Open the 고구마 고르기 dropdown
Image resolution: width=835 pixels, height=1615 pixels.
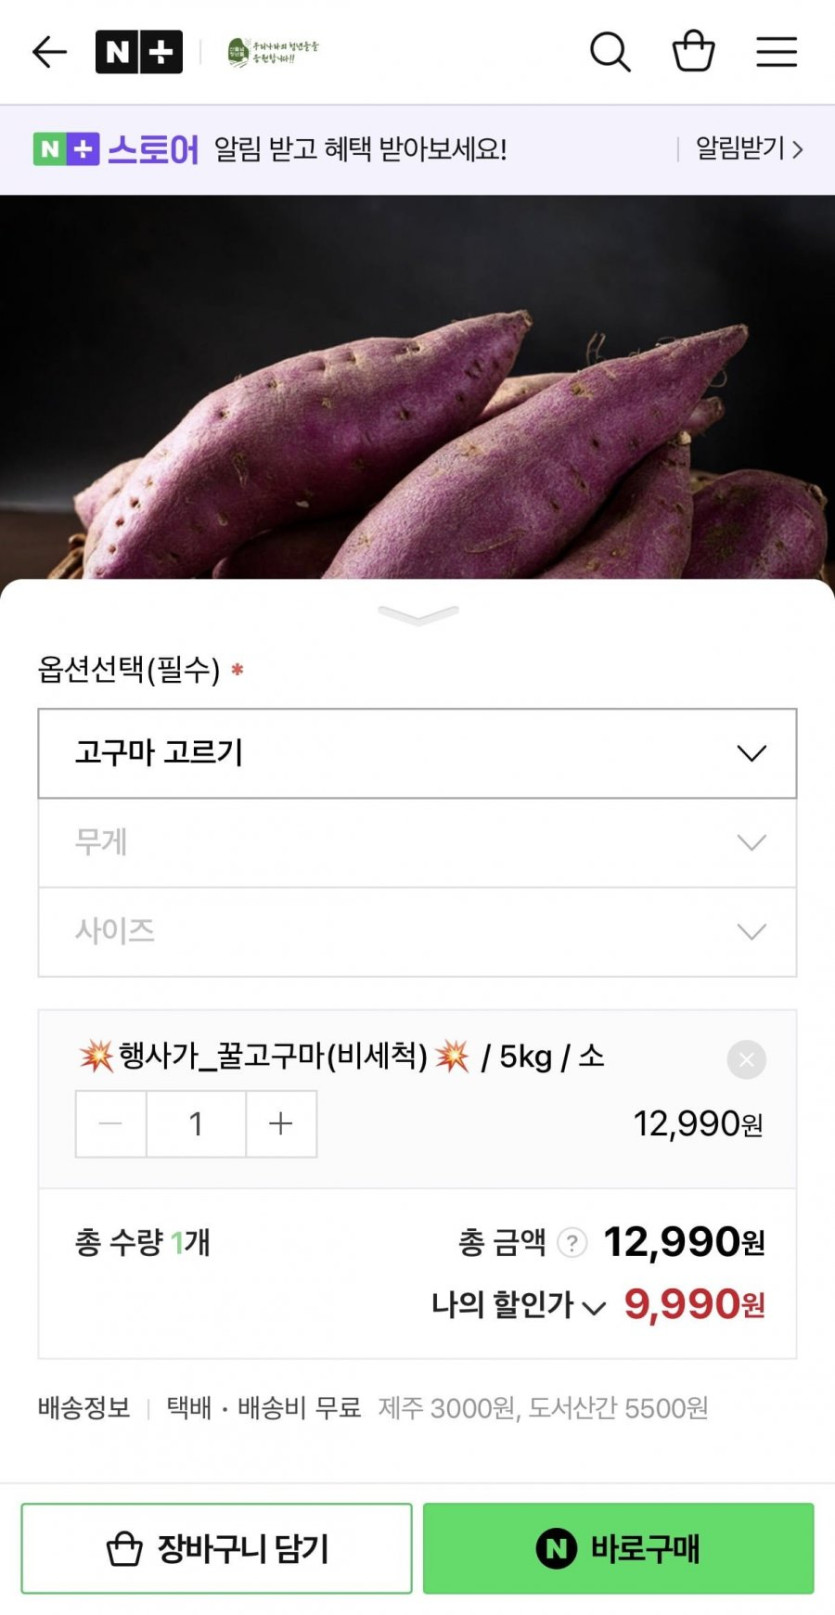coord(417,753)
